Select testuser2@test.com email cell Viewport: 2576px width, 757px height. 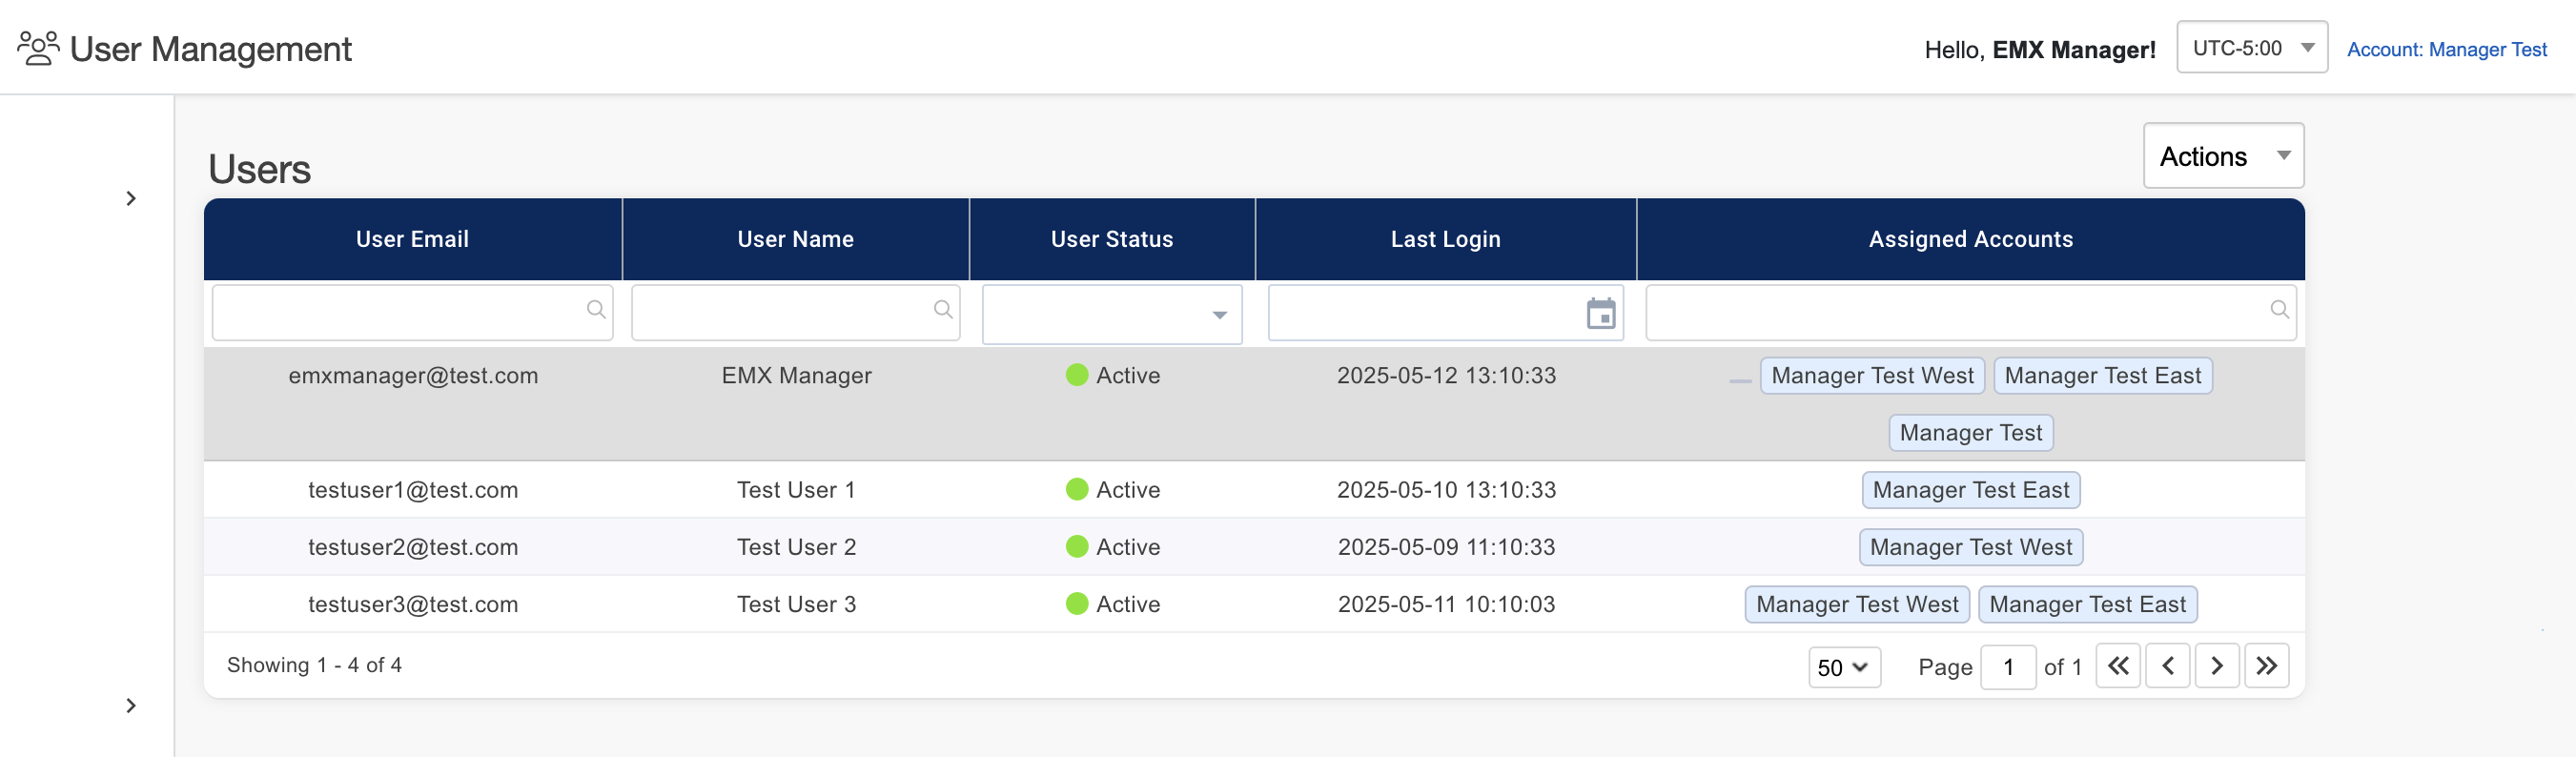coord(413,547)
